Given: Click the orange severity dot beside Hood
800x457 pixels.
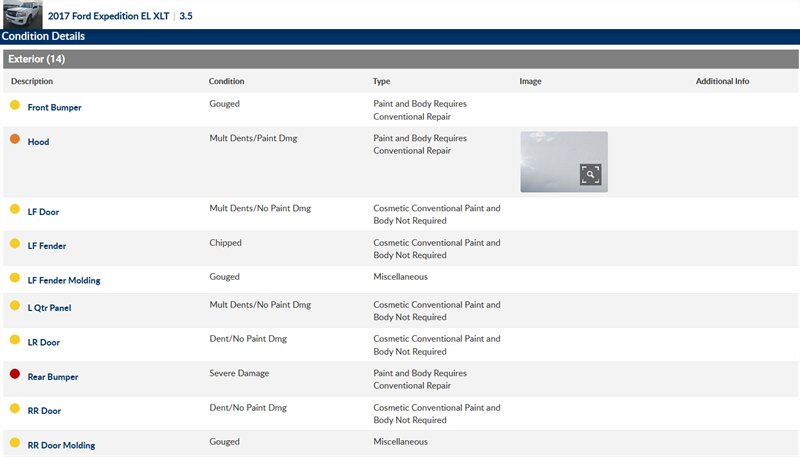Looking at the screenshot, I should [x=15, y=140].
